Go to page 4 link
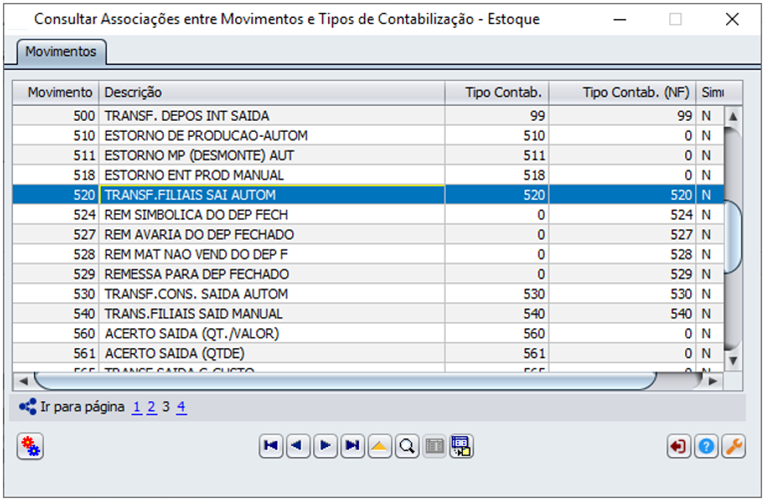Viewport: 765px width, 500px height. (x=181, y=407)
